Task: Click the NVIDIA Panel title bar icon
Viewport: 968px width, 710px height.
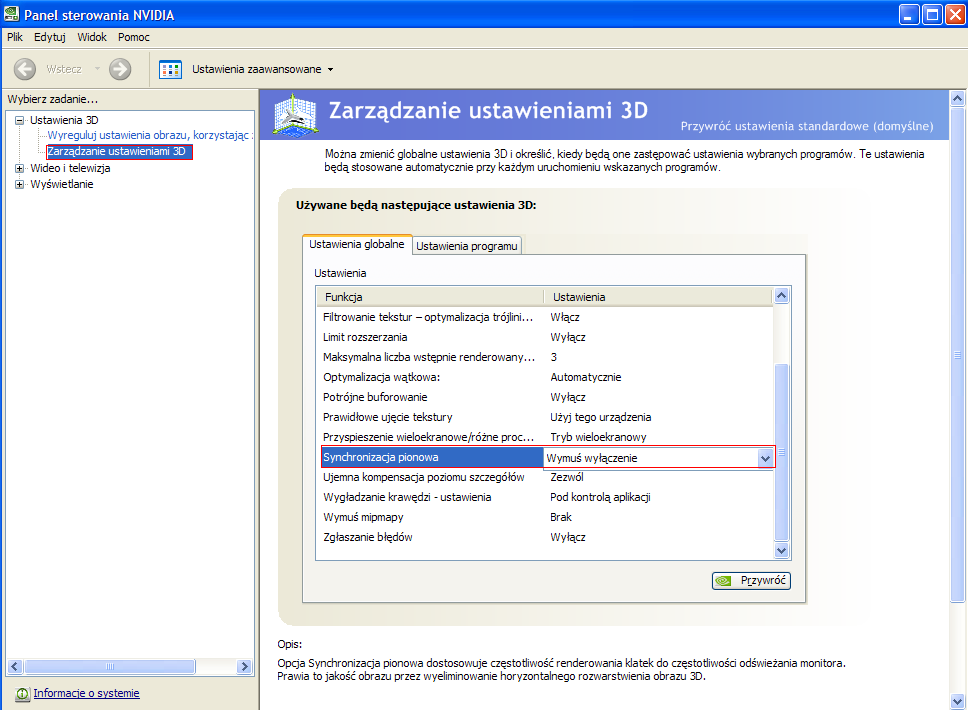Action: 11,14
